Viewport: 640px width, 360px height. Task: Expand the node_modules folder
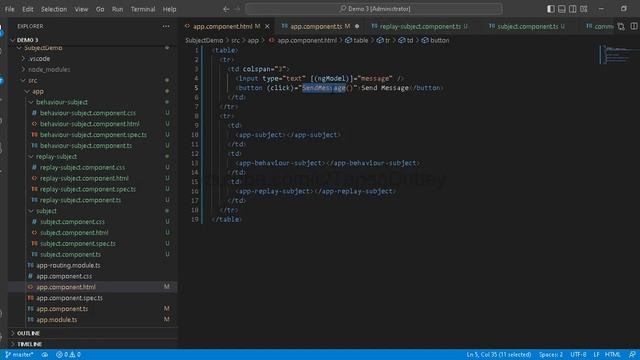pos(49,70)
